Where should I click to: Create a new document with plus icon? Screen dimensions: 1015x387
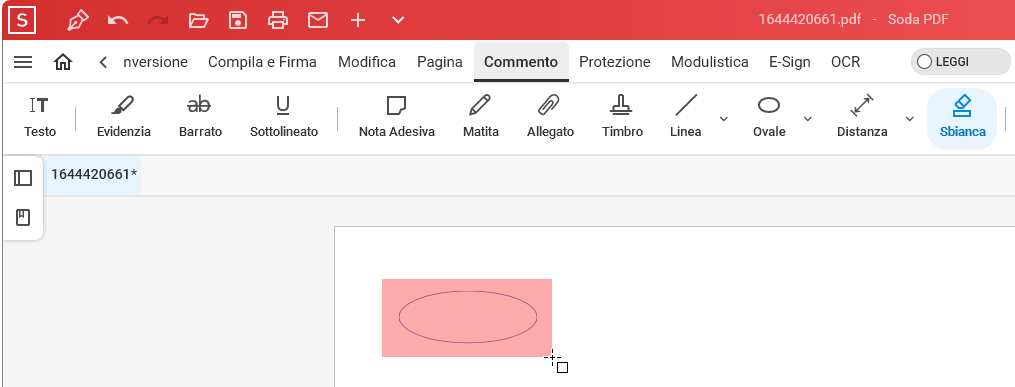358,20
